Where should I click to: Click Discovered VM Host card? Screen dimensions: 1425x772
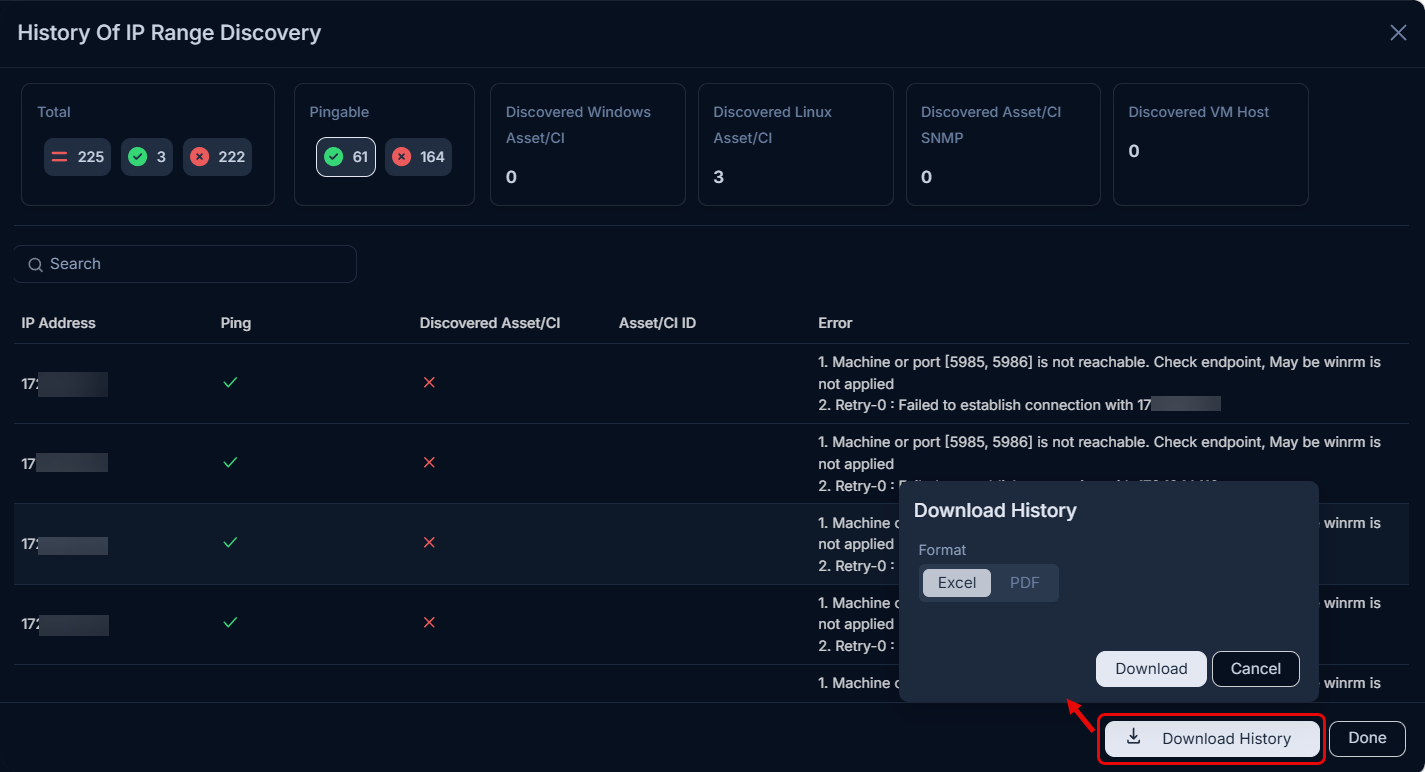1210,144
